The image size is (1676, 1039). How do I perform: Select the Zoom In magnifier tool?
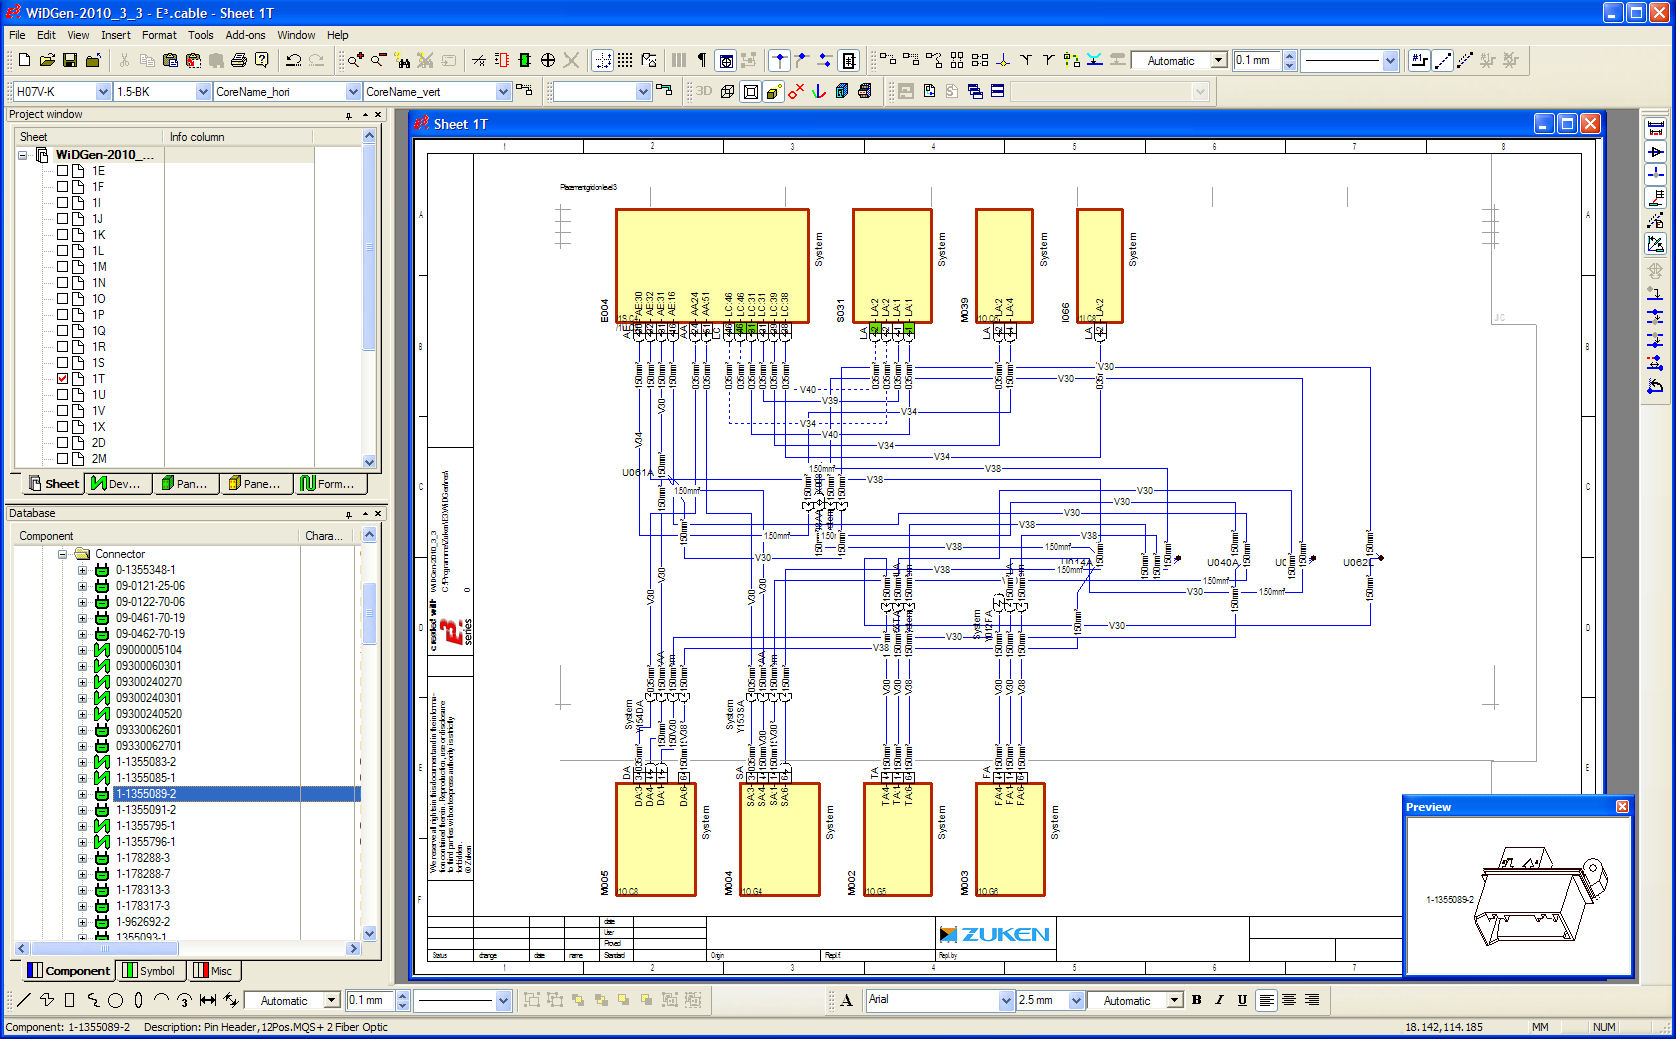click(356, 60)
